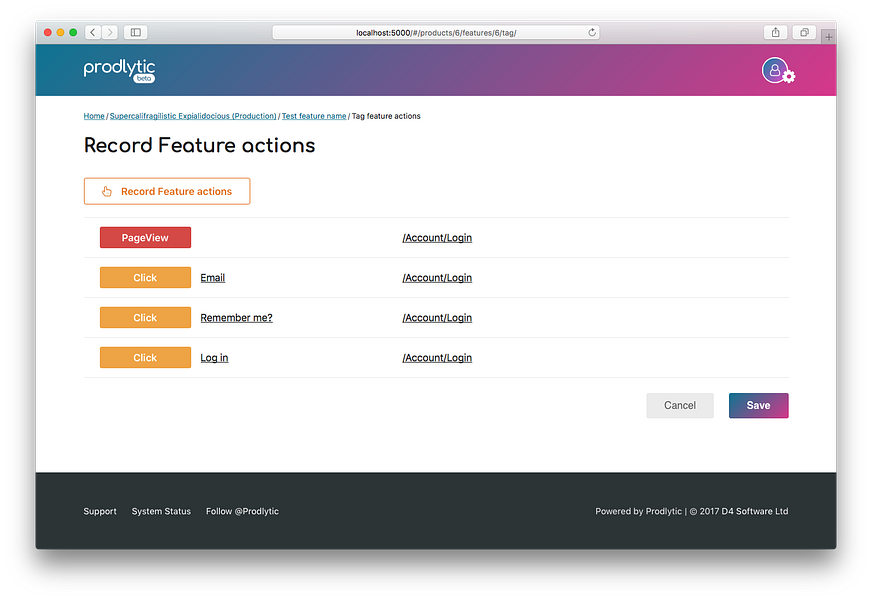Open Test feature name breadcrumb link
The image size is (872, 600).
(314, 116)
